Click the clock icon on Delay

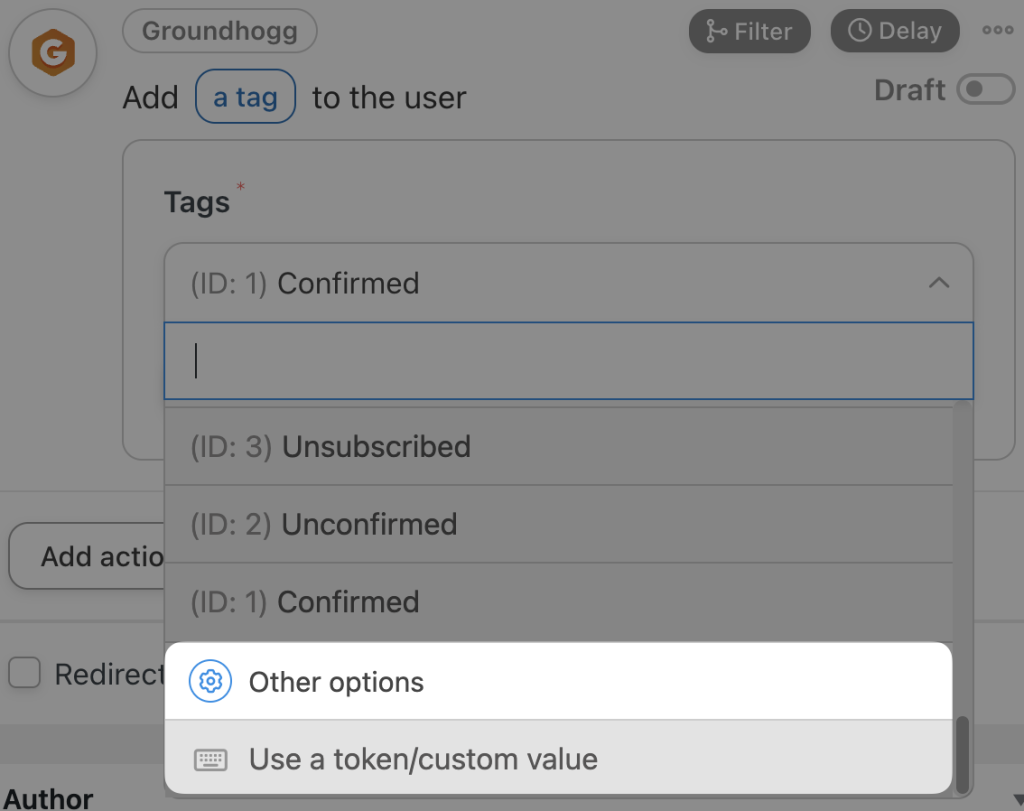coord(861,30)
